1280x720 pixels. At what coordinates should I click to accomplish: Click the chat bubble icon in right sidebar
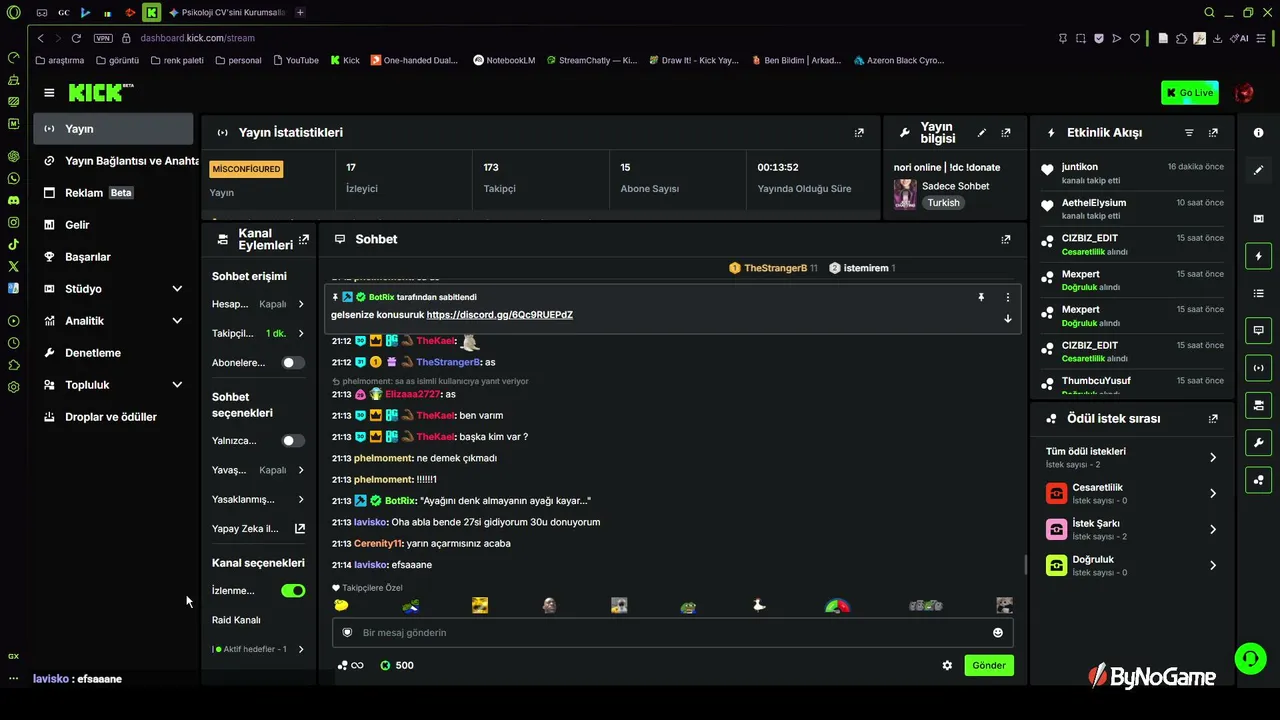pyautogui.click(x=1258, y=330)
